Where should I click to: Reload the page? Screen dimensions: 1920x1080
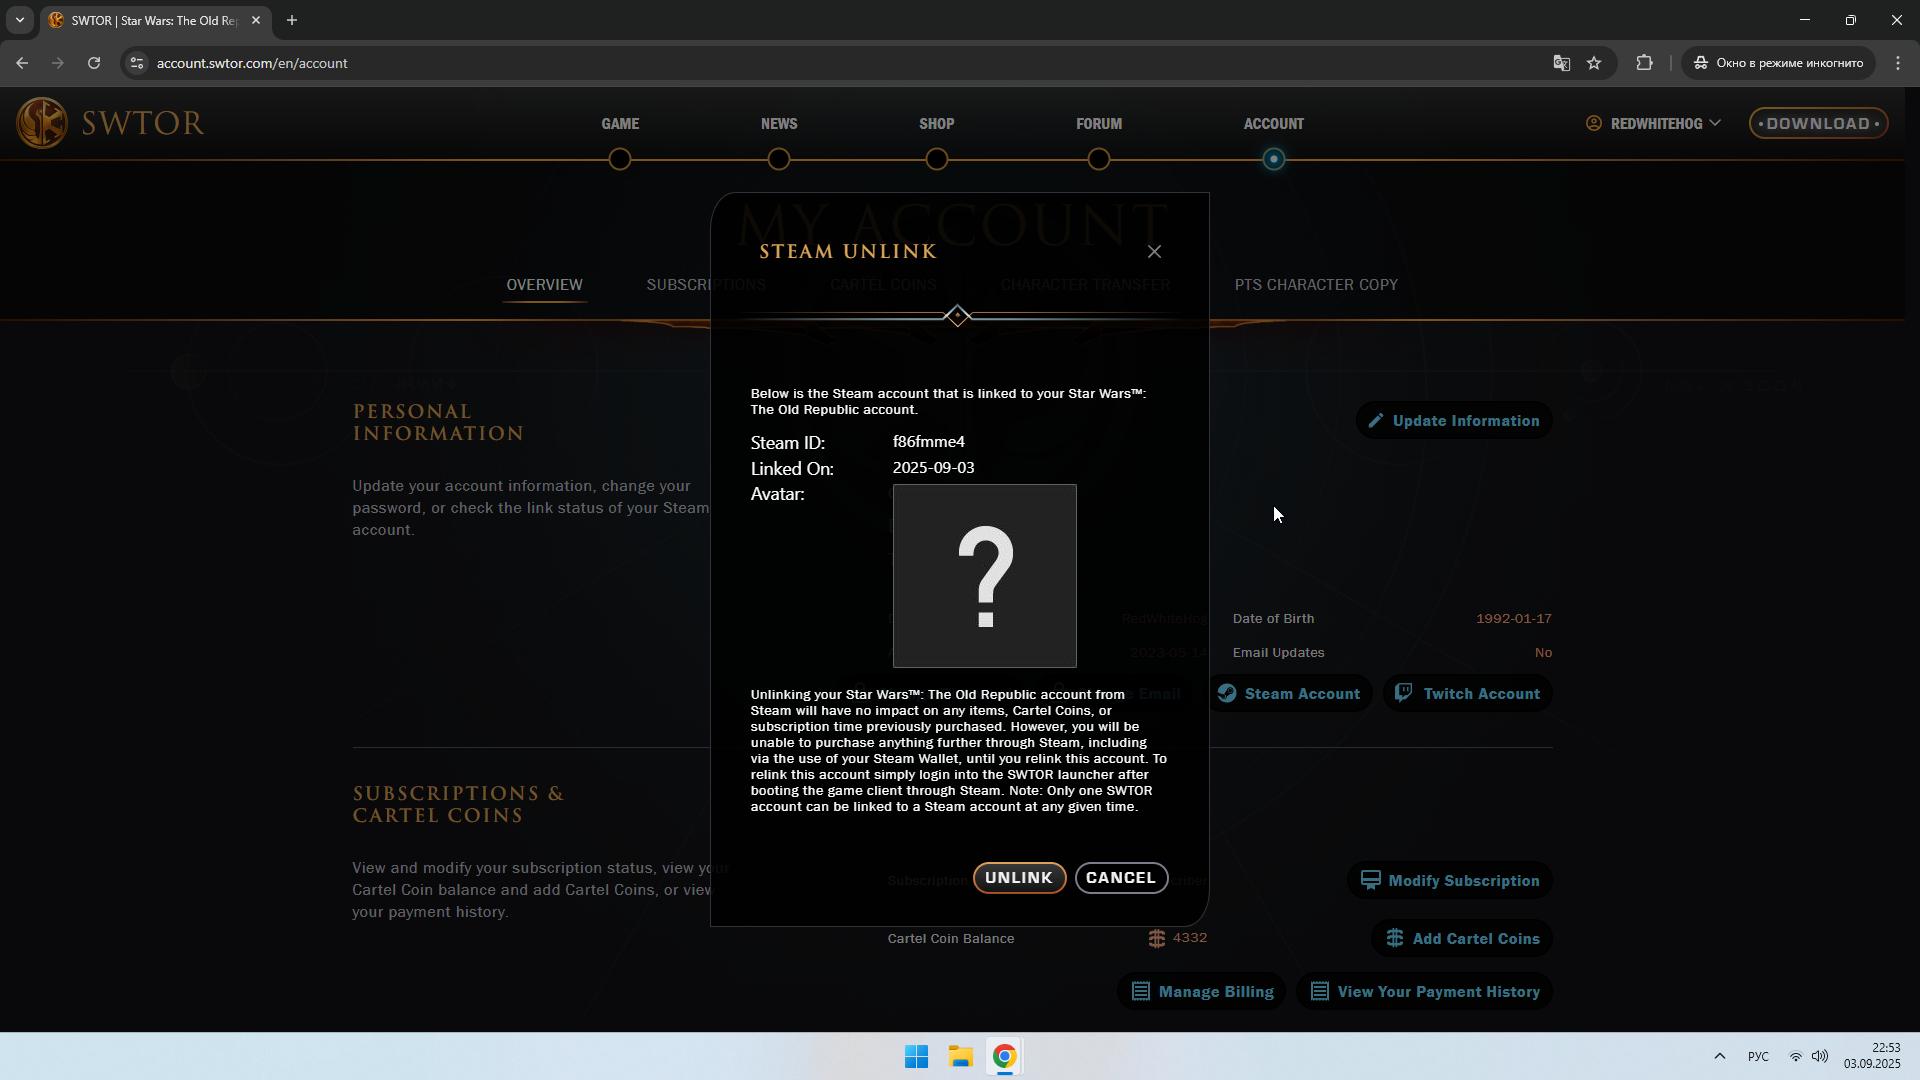click(x=94, y=63)
